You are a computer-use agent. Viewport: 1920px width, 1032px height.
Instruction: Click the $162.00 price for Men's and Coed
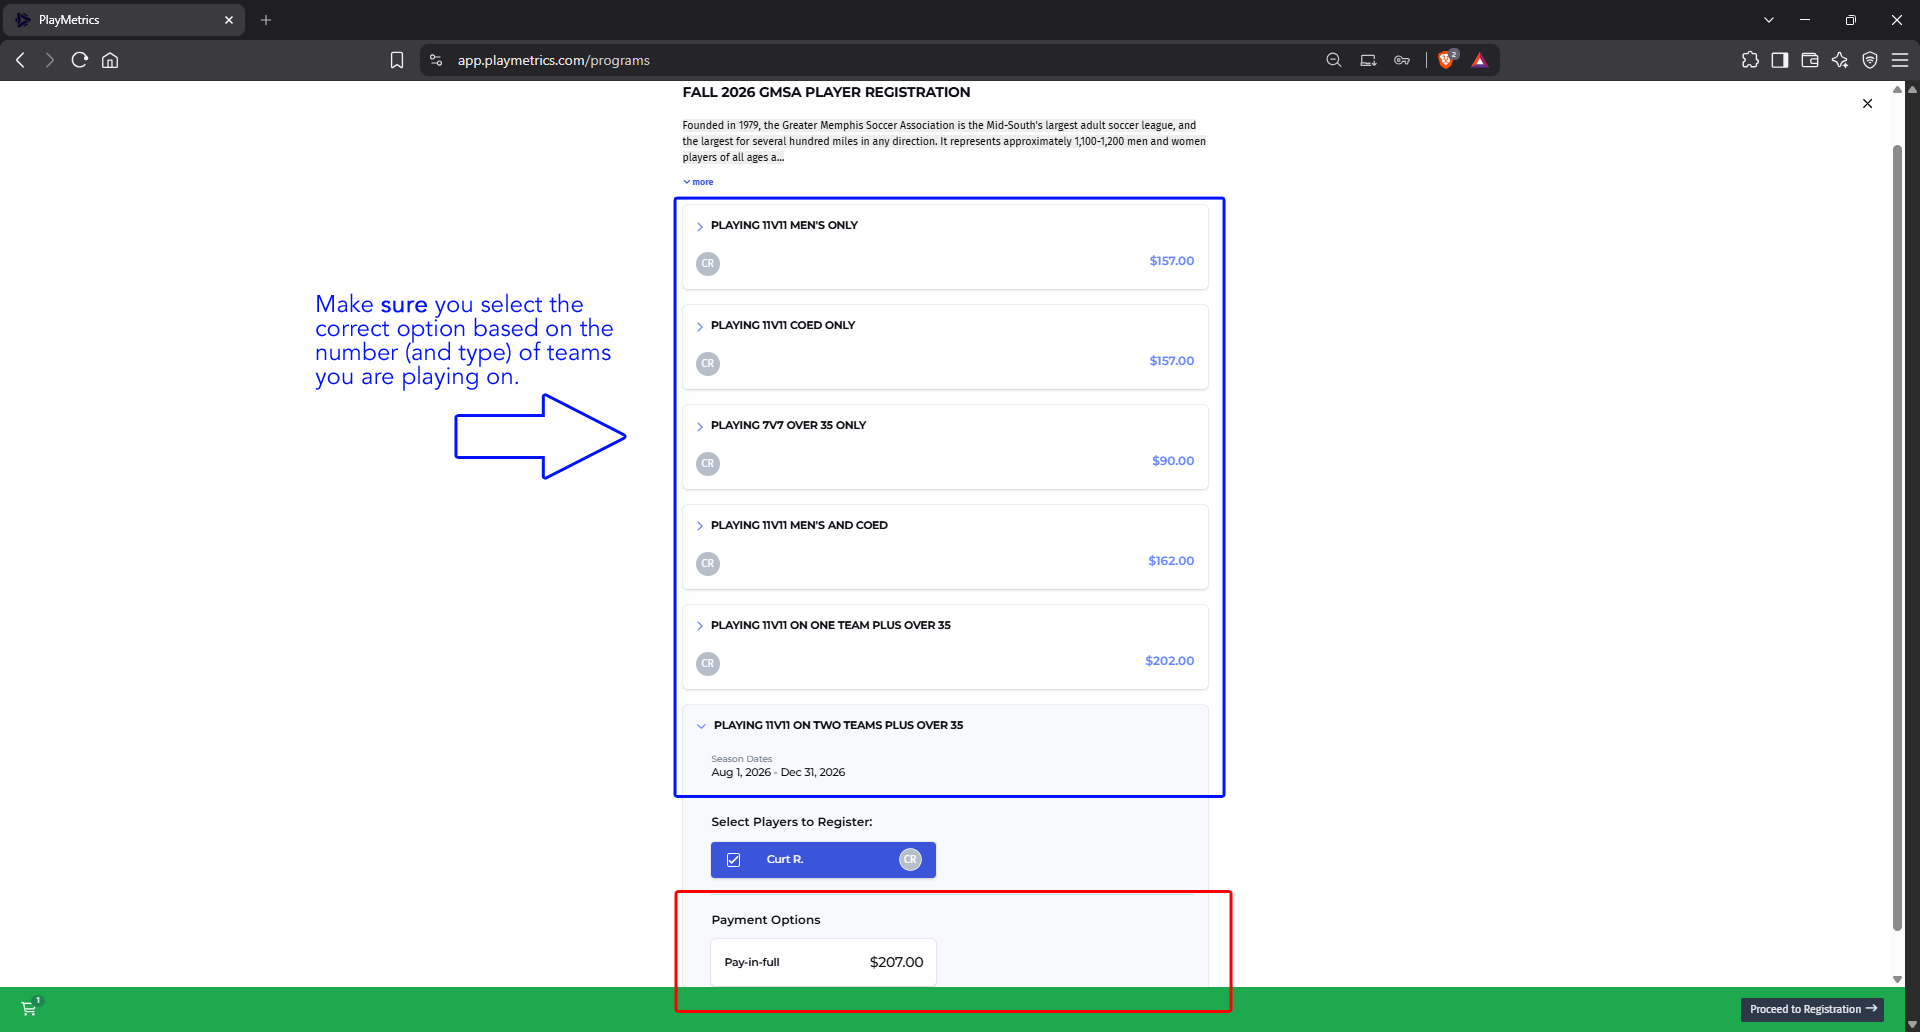coord(1171,561)
